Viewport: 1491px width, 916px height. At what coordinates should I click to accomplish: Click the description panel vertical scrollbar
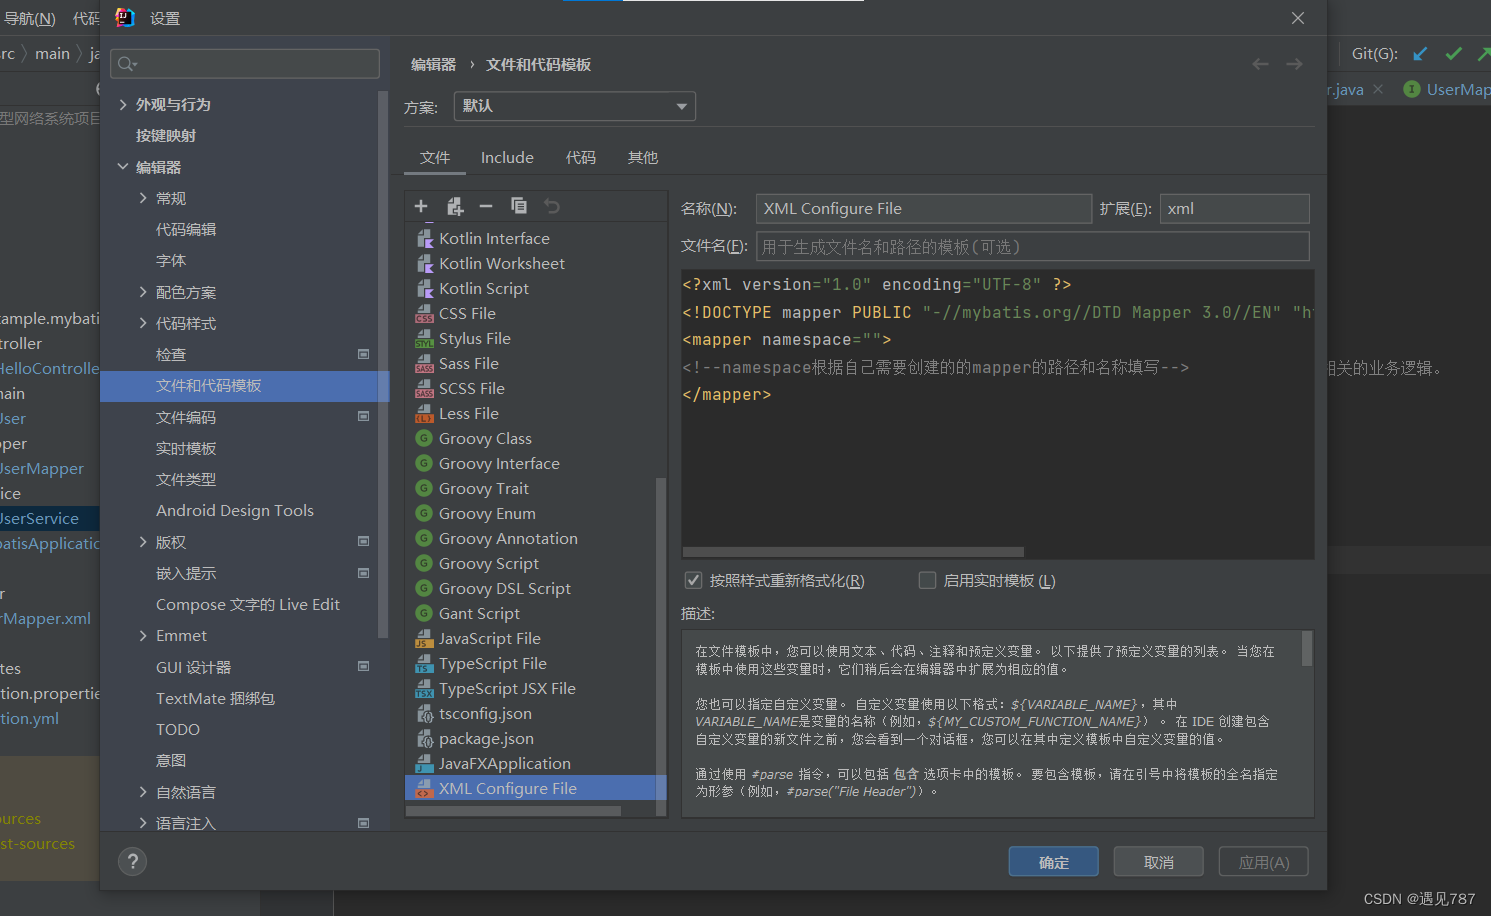[1307, 648]
